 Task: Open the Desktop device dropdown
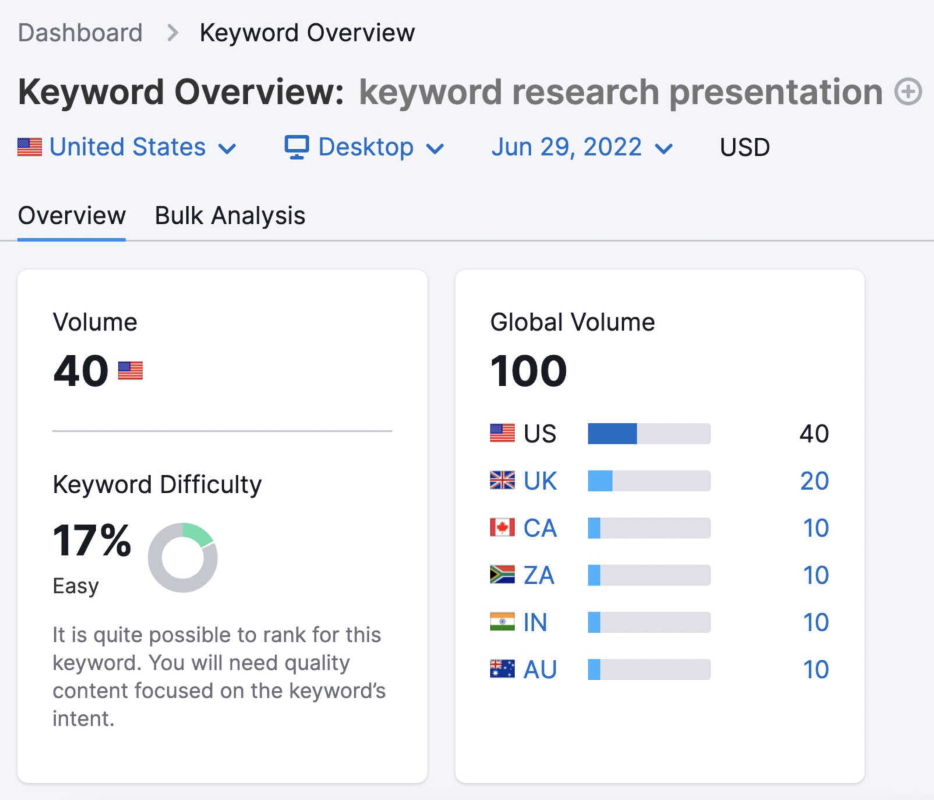tap(365, 147)
